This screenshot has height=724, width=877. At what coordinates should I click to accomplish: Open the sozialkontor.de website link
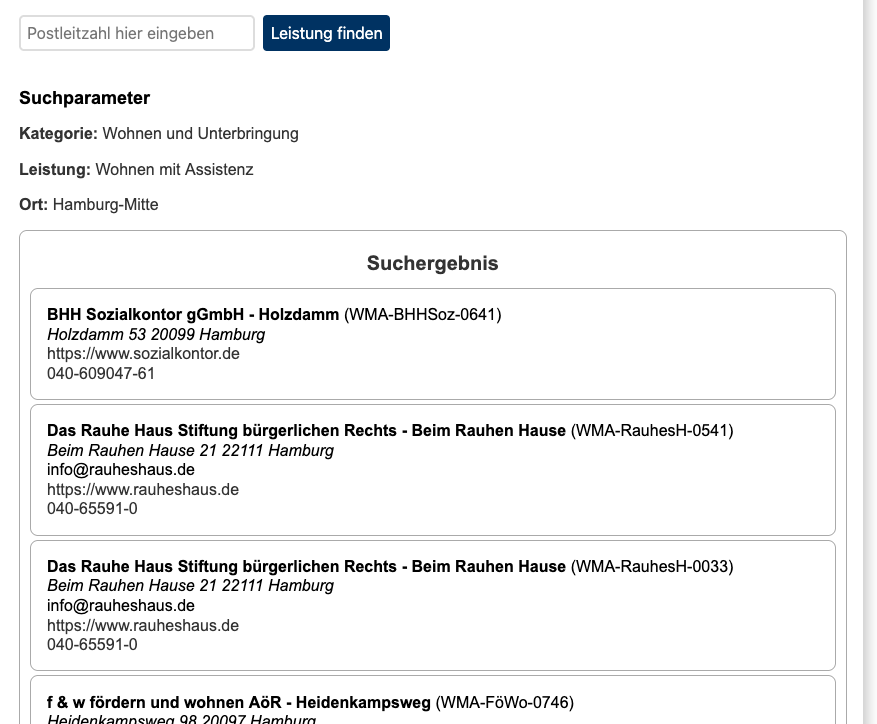(143, 354)
